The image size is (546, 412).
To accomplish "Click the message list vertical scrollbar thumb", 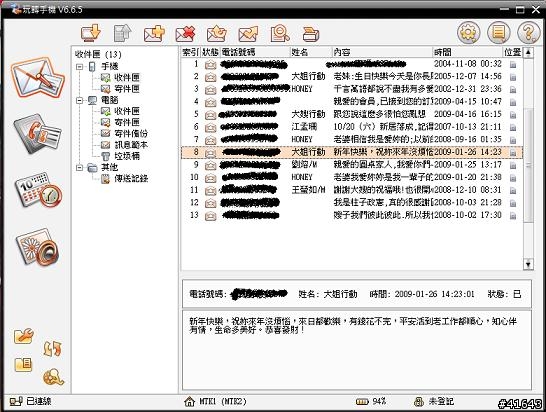I will click(x=528, y=165).
